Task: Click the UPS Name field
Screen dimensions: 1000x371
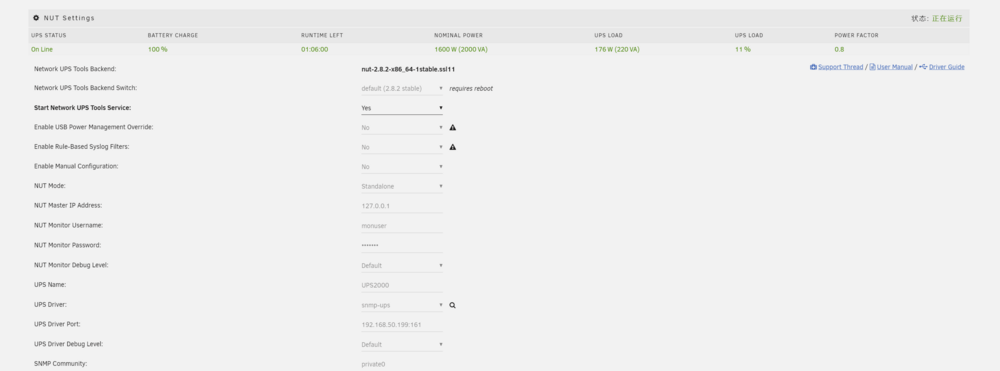Action: coord(402,285)
